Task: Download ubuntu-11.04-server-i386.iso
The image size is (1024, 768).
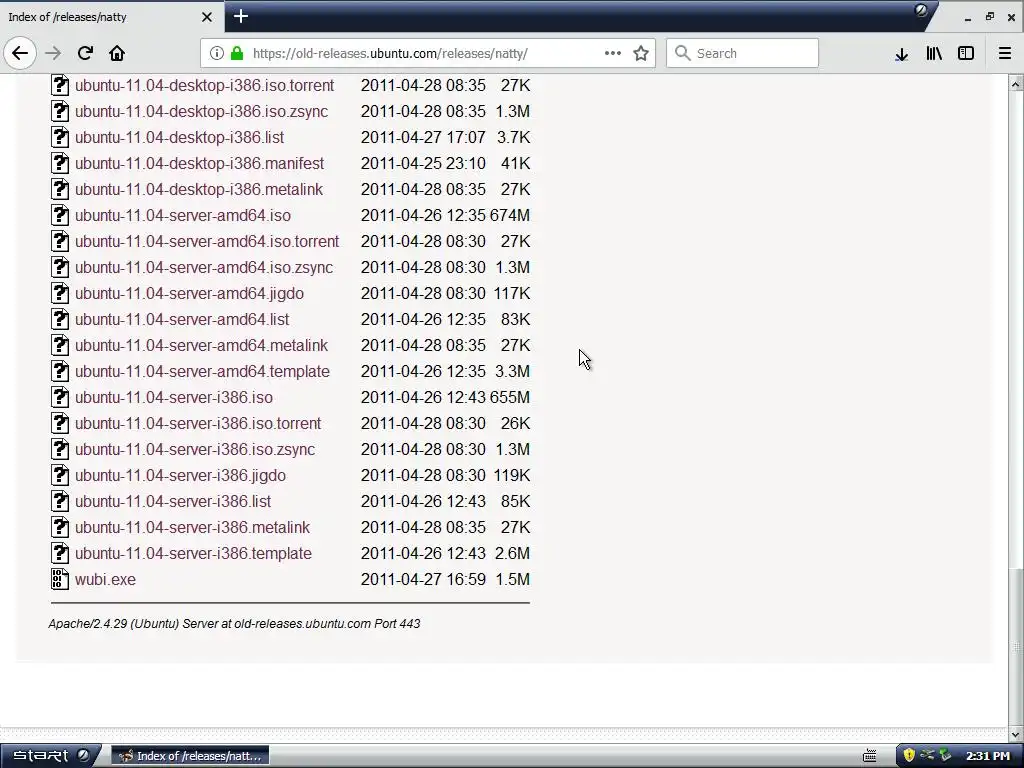Action: [174, 398]
